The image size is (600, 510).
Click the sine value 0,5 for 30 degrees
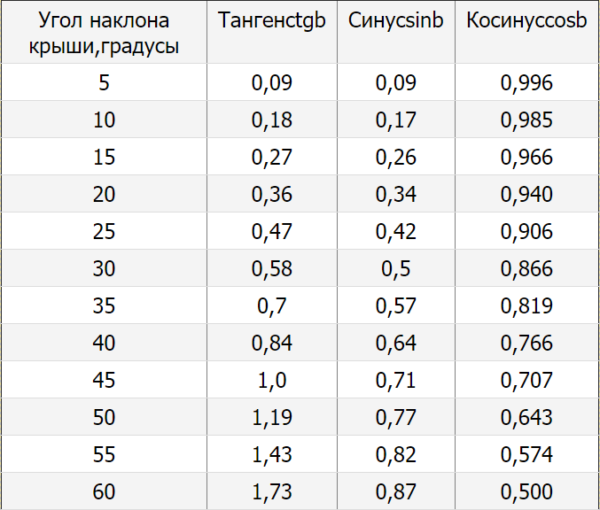[394, 269]
